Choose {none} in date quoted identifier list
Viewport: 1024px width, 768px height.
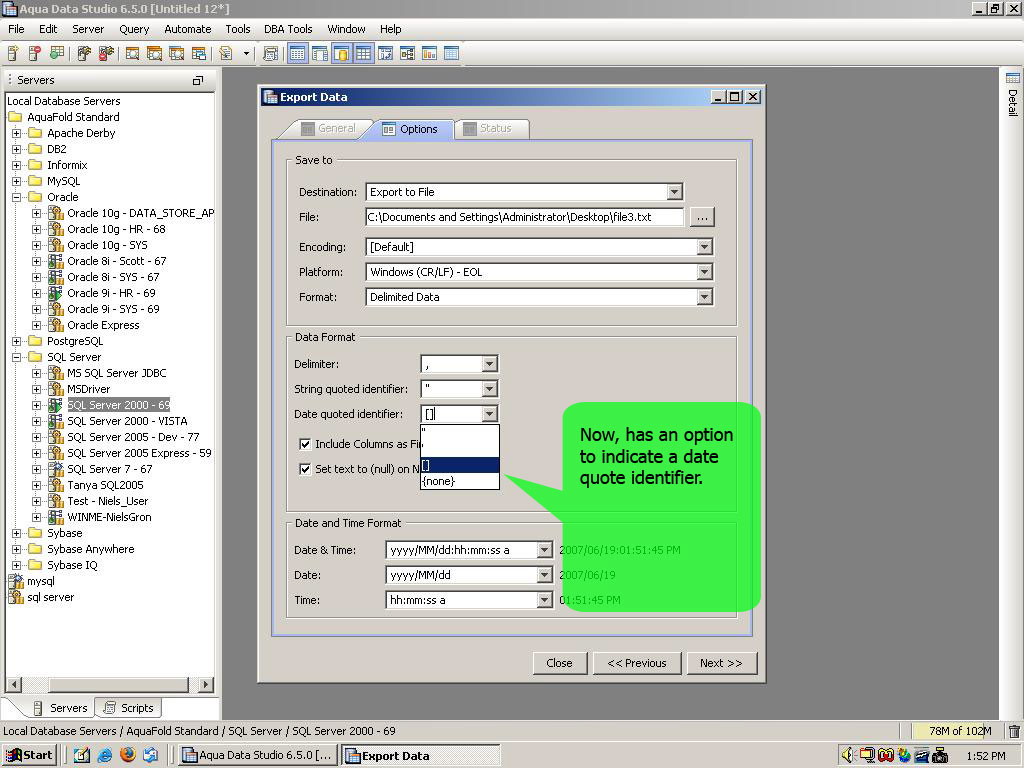[x=460, y=481]
